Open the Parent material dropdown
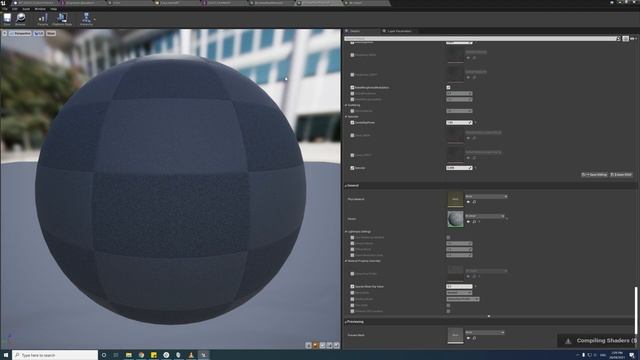The height and width of the screenshot is (360, 640). click(x=485, y=216)
